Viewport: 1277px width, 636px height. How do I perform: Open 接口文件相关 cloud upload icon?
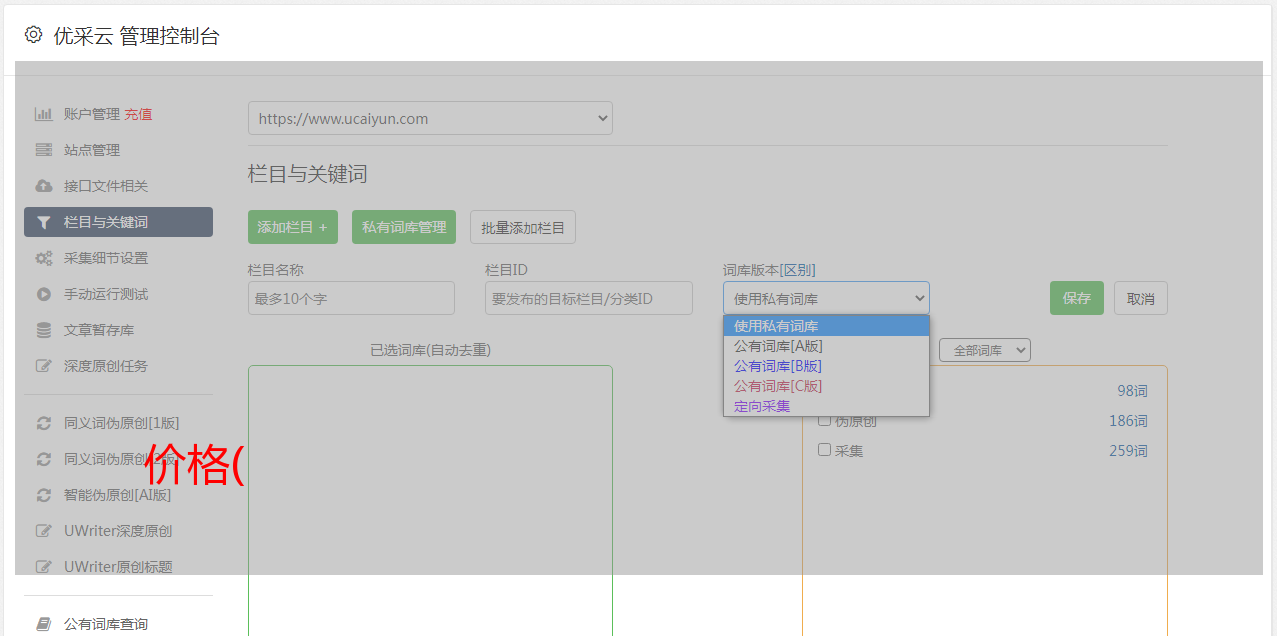tap(43, 186)
